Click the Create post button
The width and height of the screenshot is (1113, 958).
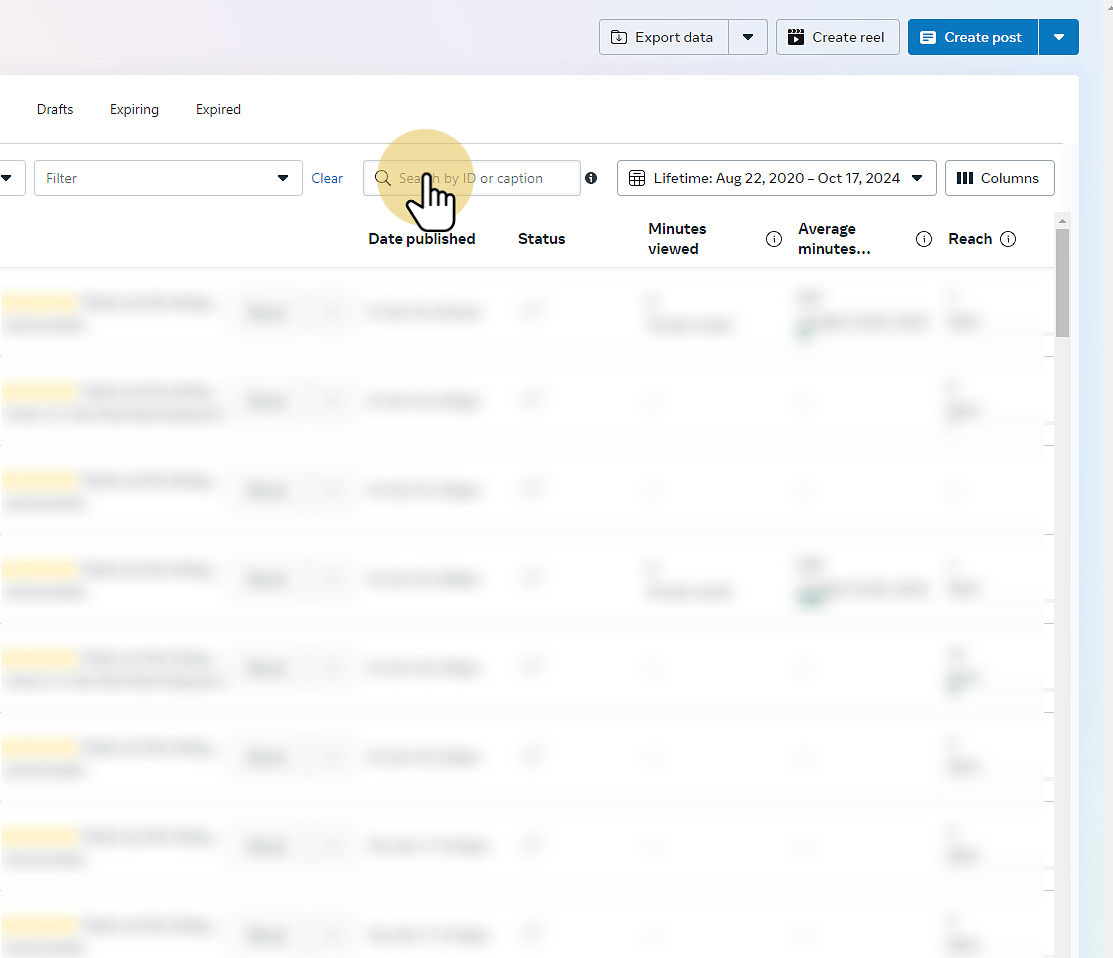973,37
